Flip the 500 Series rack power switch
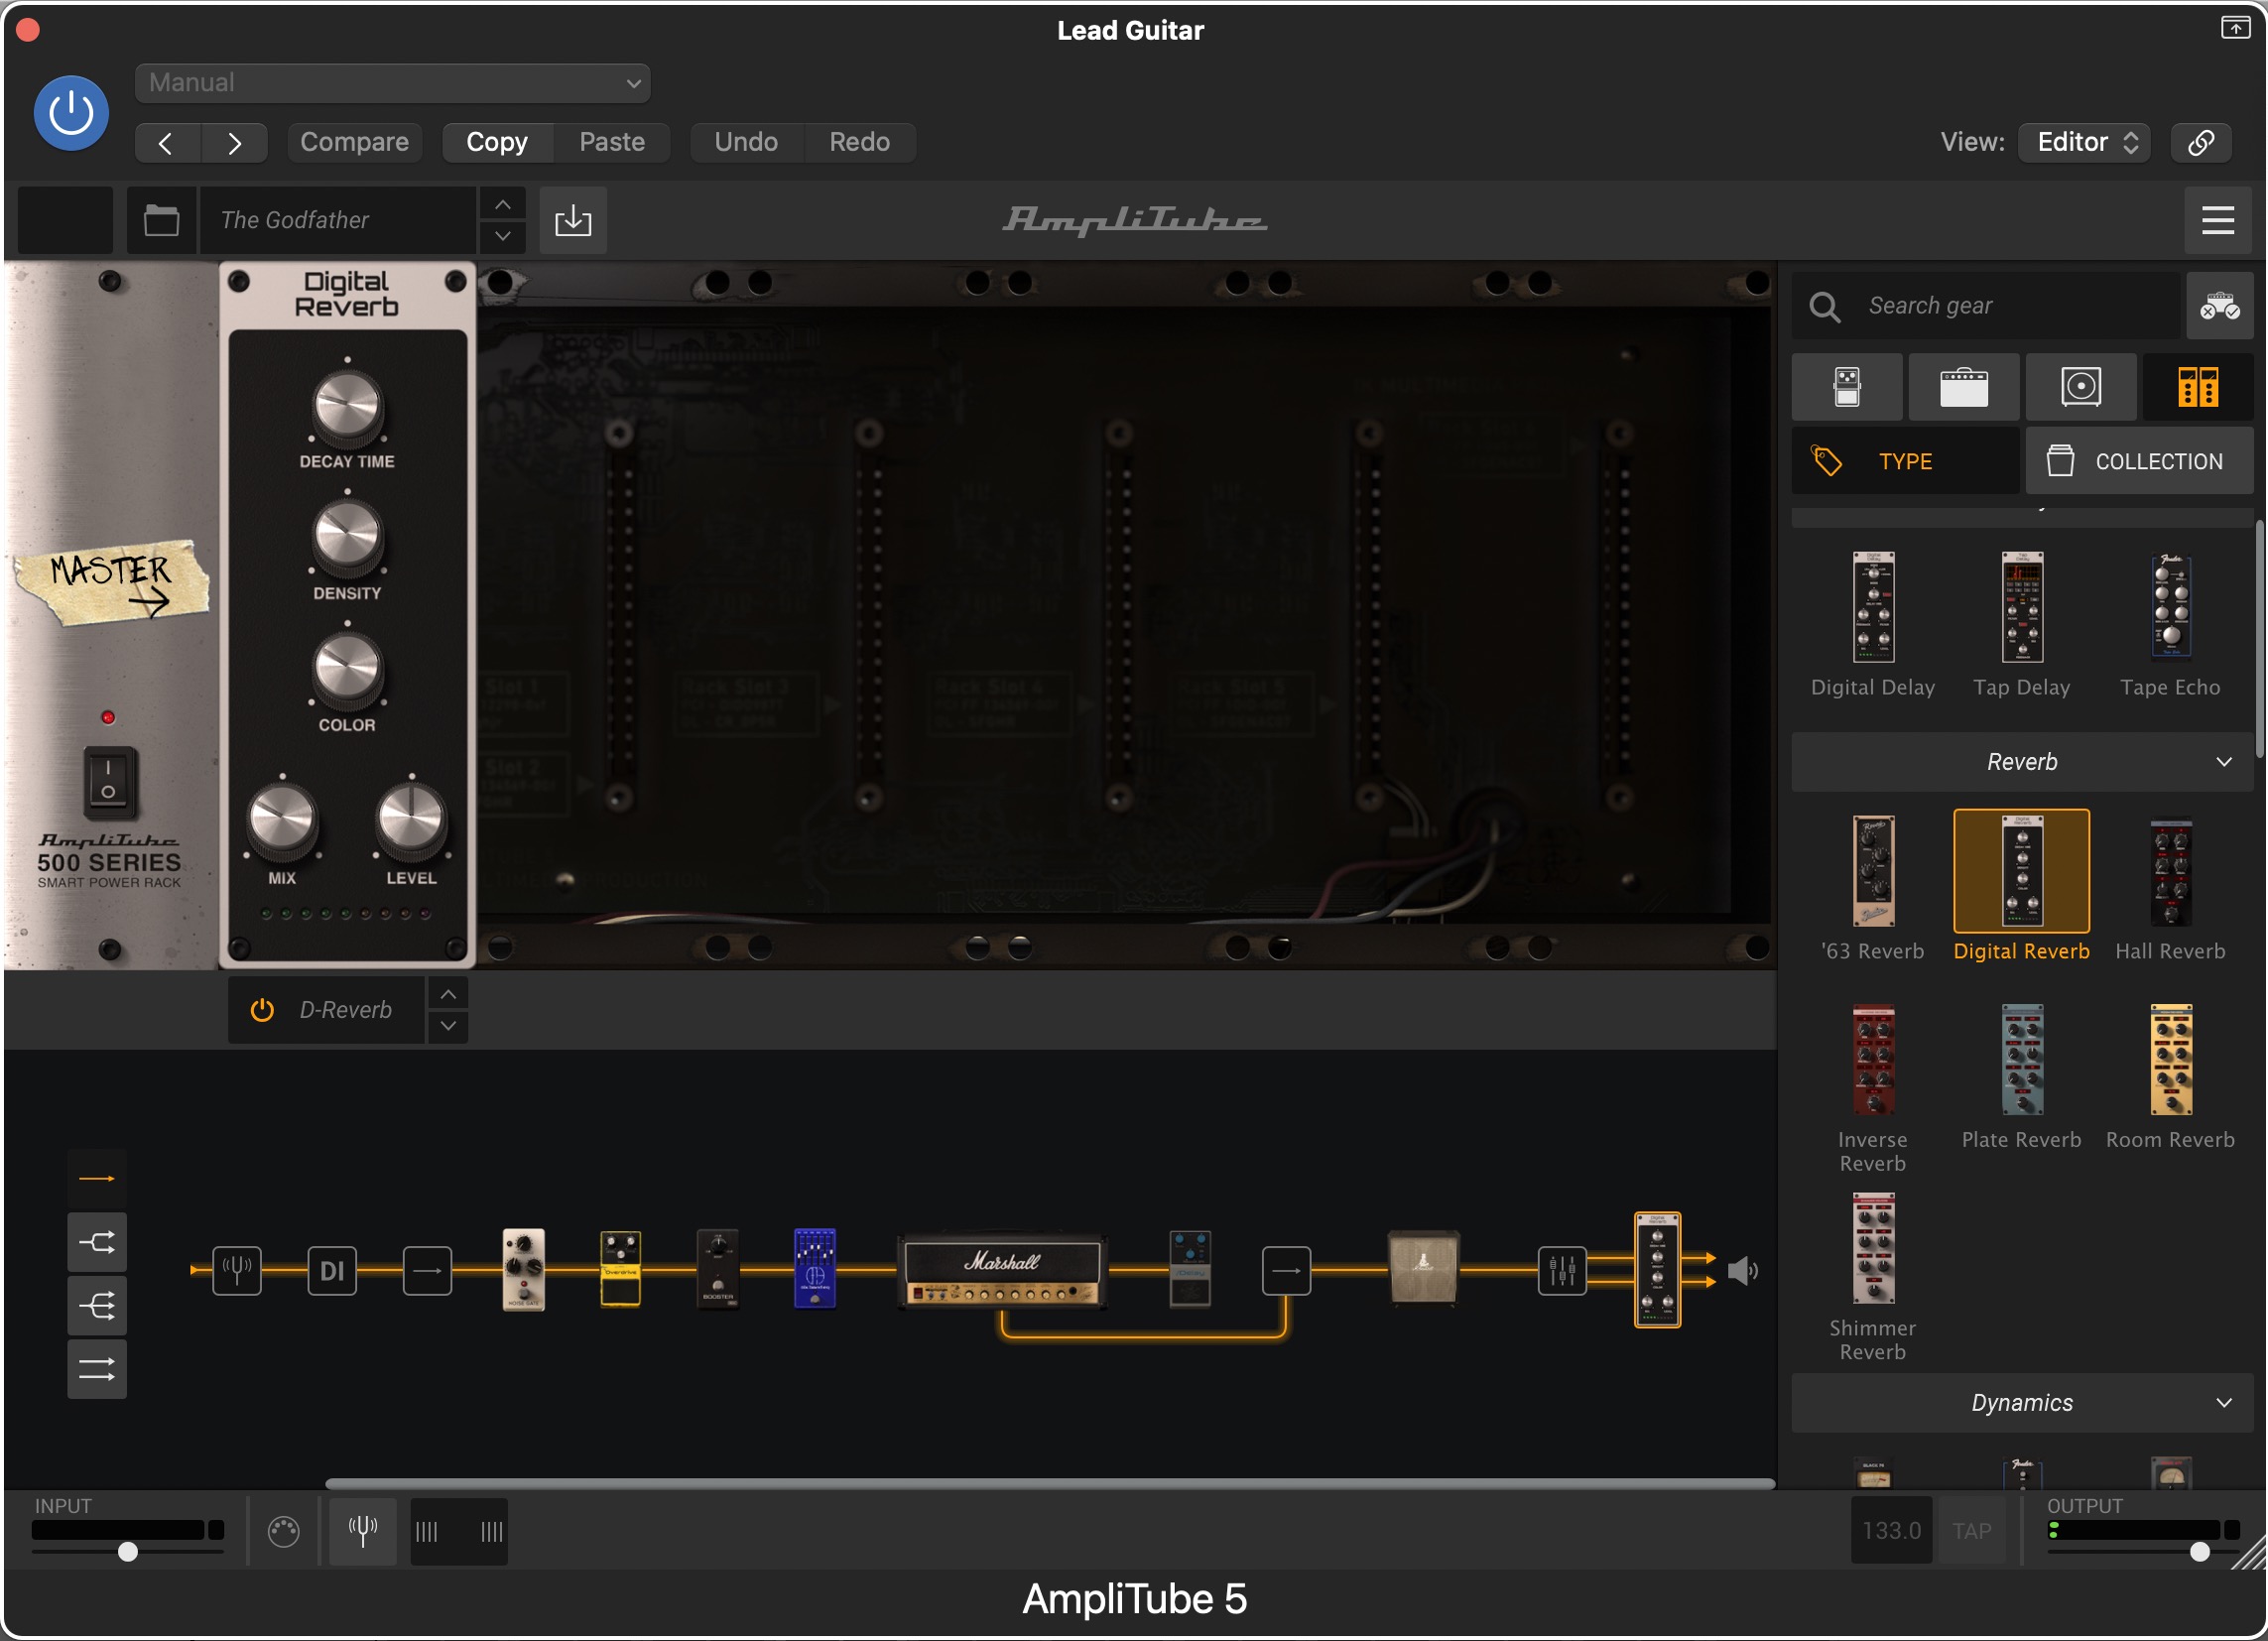This screenshot has width=2268, height=1641. coord(108,782)
